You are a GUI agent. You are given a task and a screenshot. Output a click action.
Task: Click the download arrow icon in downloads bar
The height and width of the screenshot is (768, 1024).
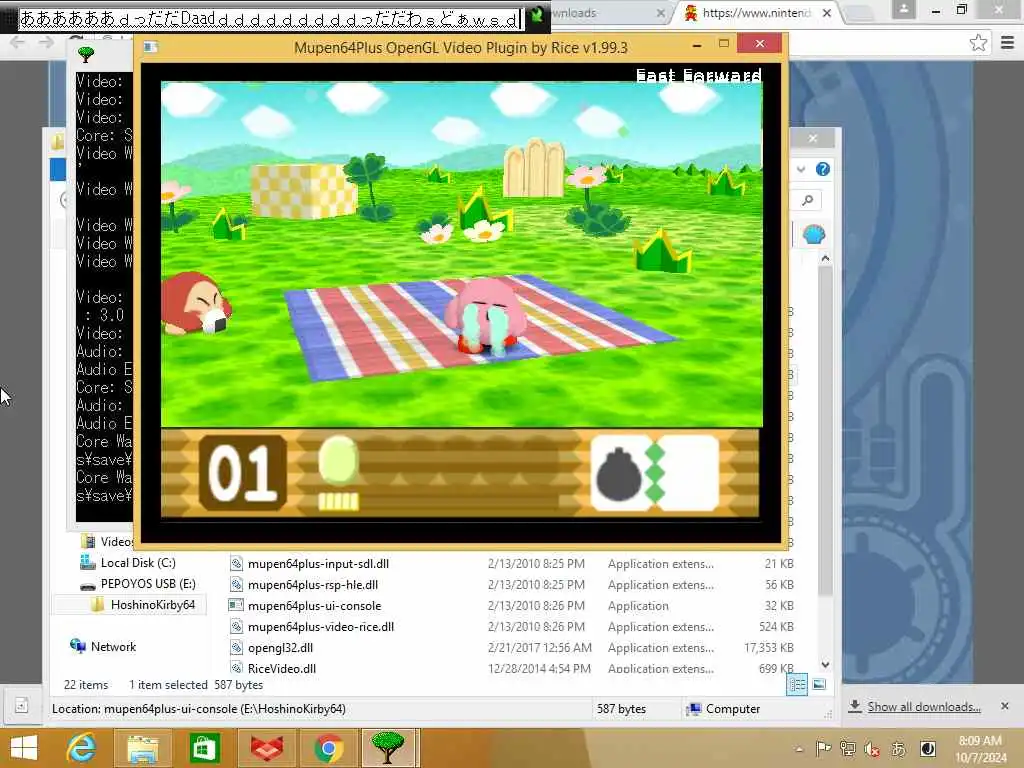(855, 706)
